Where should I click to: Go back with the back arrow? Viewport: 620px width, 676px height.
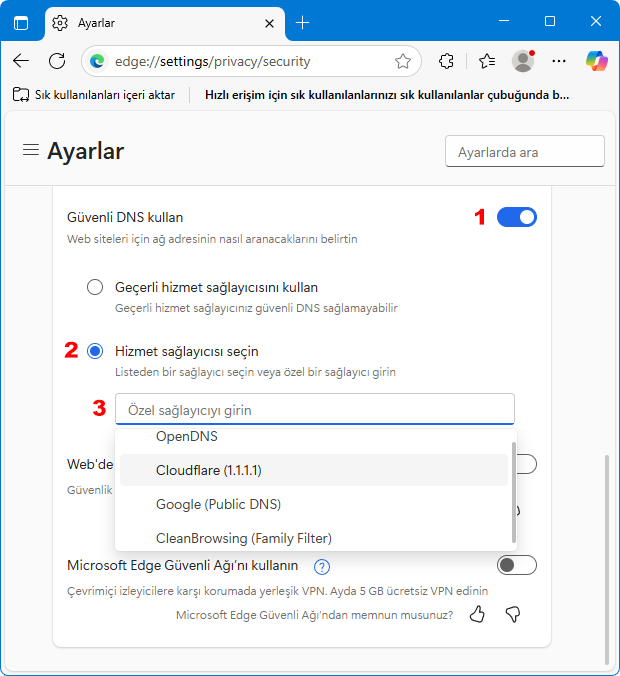[x=21, y=61]
